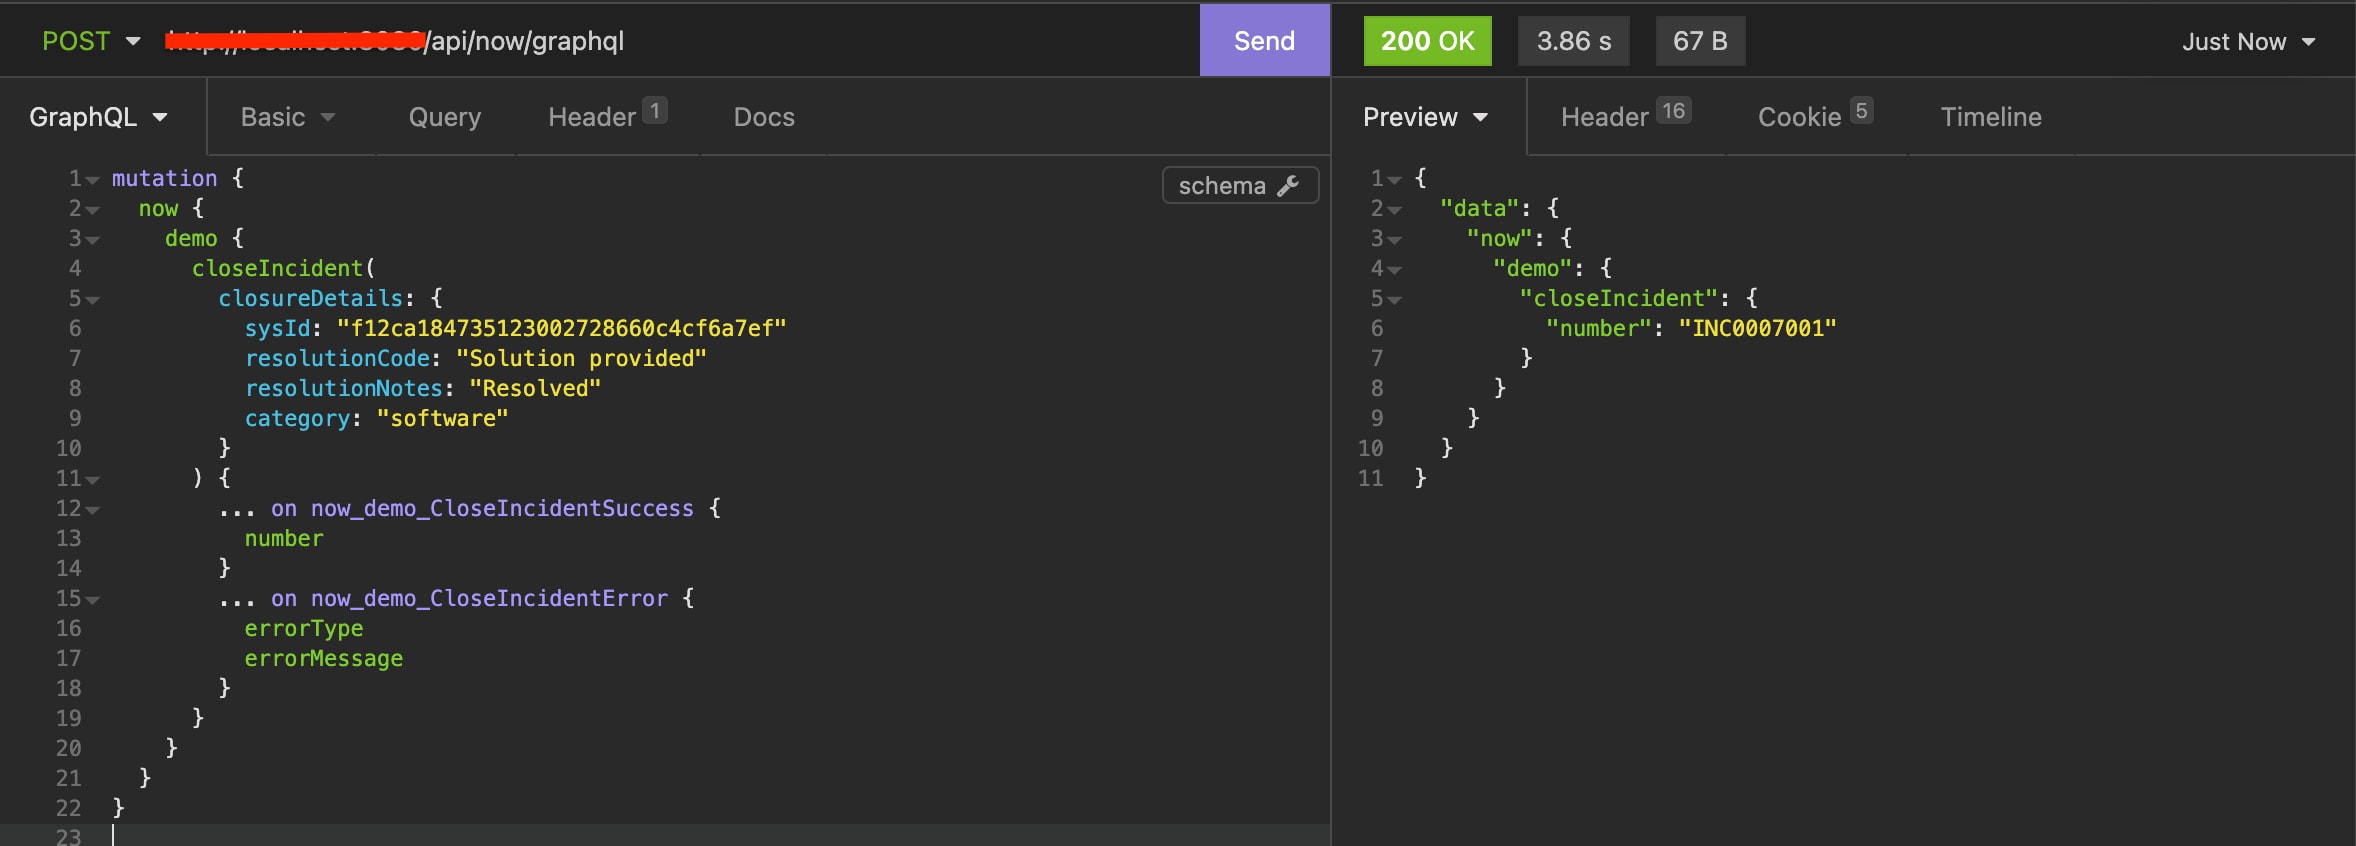Image resolution: width=2356 pixels, height=846 pixels.
Task: Click the "Resolved" resolutionNotes value
Action: [536, 388]
